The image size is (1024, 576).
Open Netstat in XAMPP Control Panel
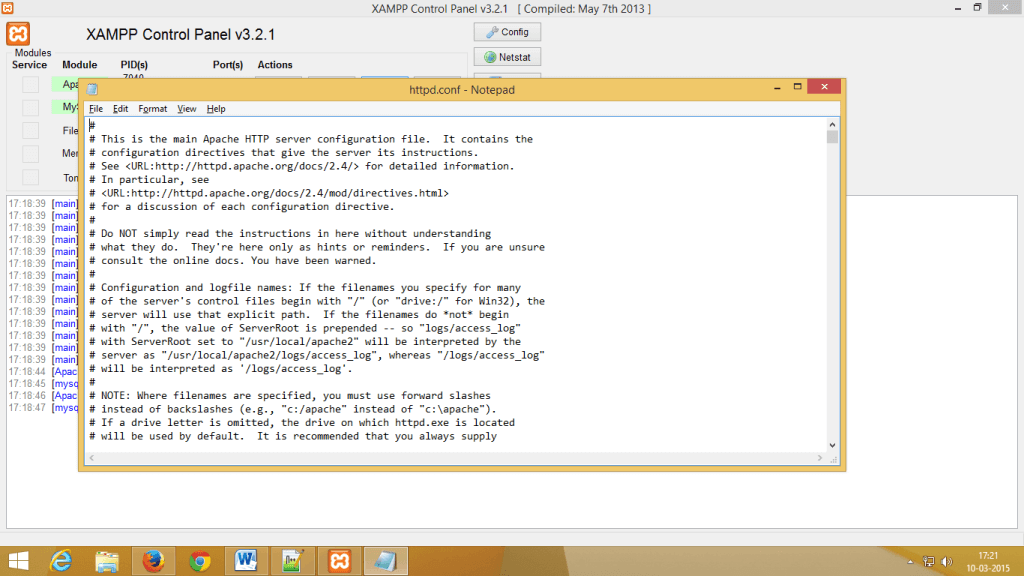(x=507, y=57)
